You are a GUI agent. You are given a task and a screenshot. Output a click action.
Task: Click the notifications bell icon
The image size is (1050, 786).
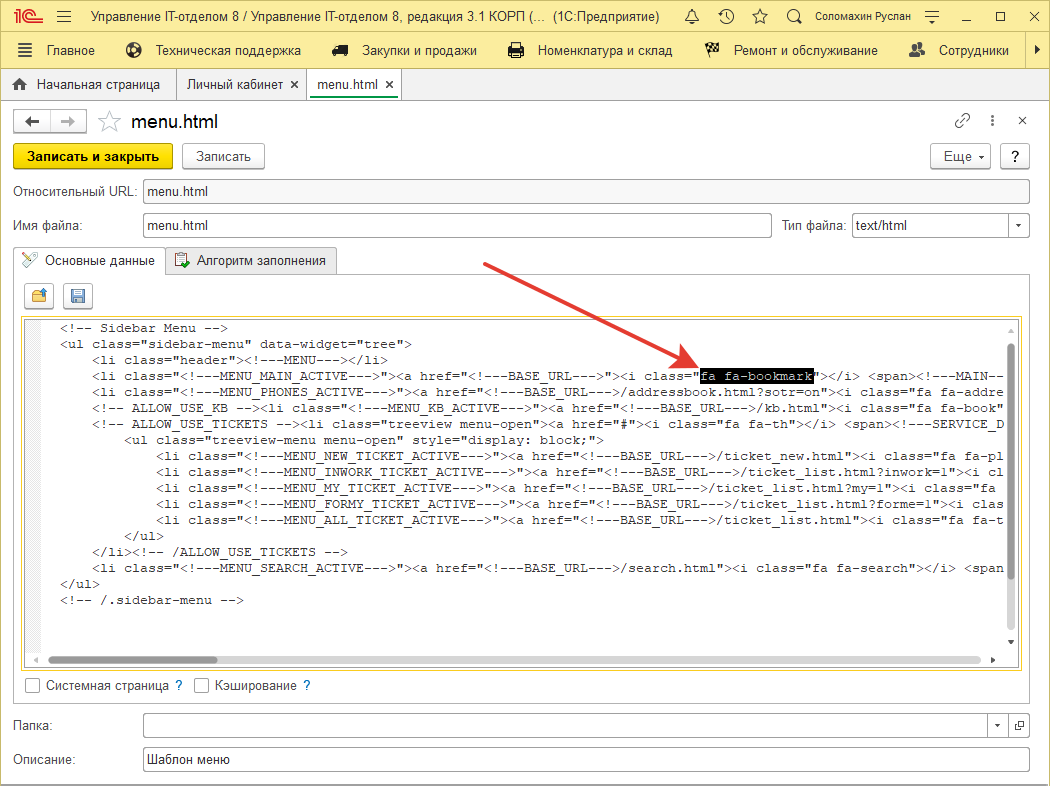[692, 17]
